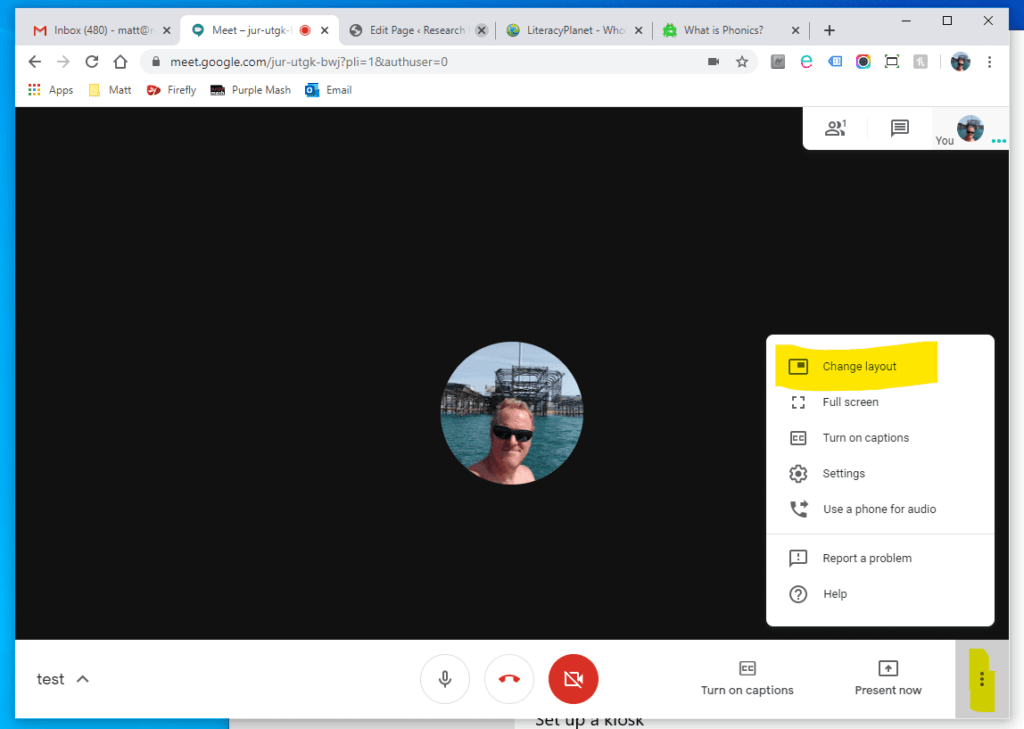Open the Chrome three-dot menu

[x=989, y=61]
